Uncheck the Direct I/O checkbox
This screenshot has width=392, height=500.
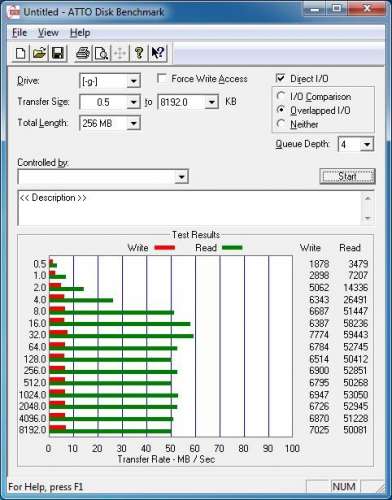coord(280,78)
